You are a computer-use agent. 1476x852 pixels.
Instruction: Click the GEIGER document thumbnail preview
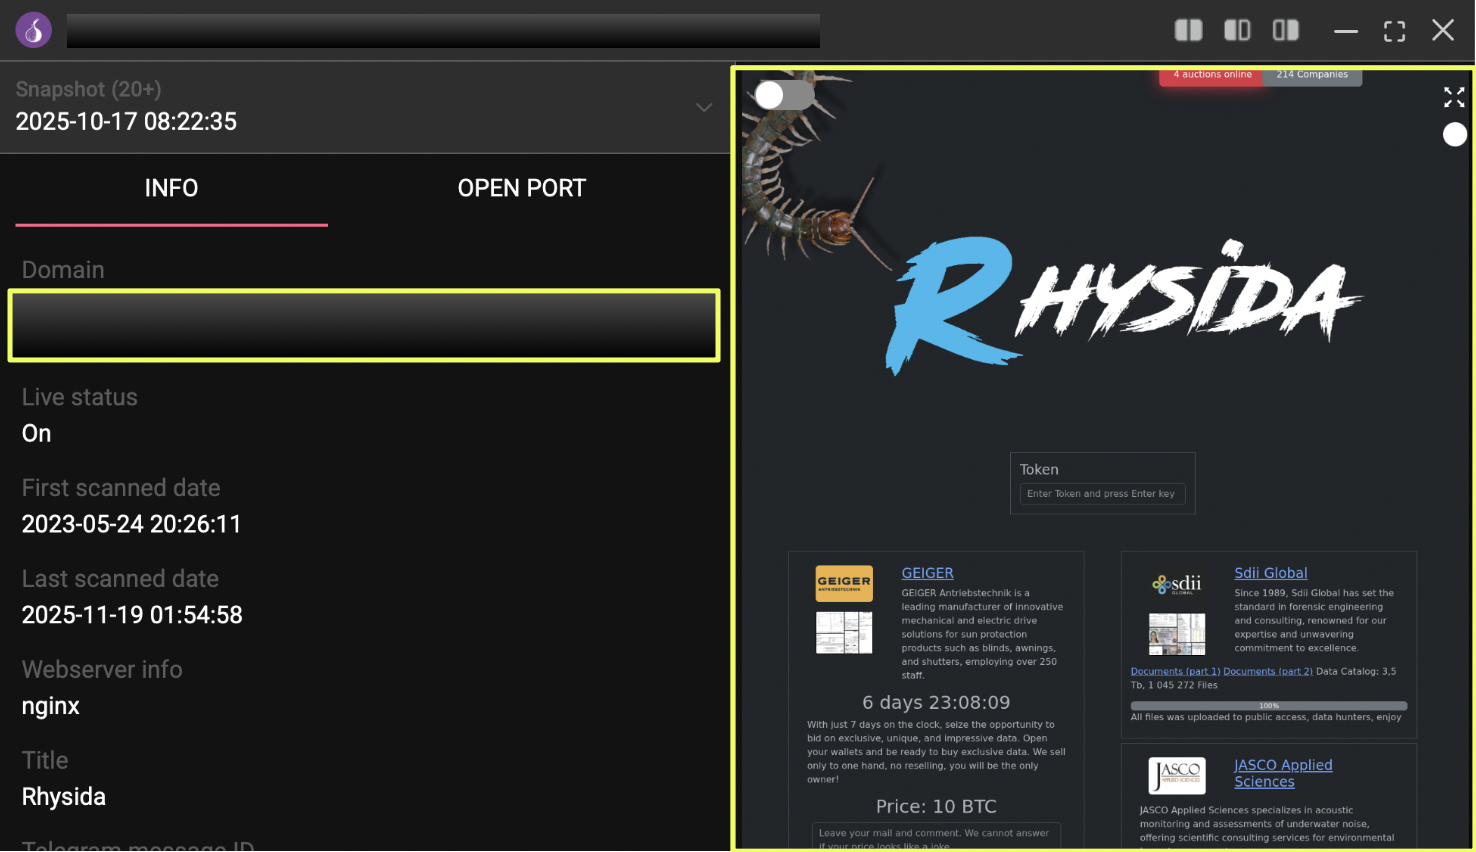(x=844, y=633)
